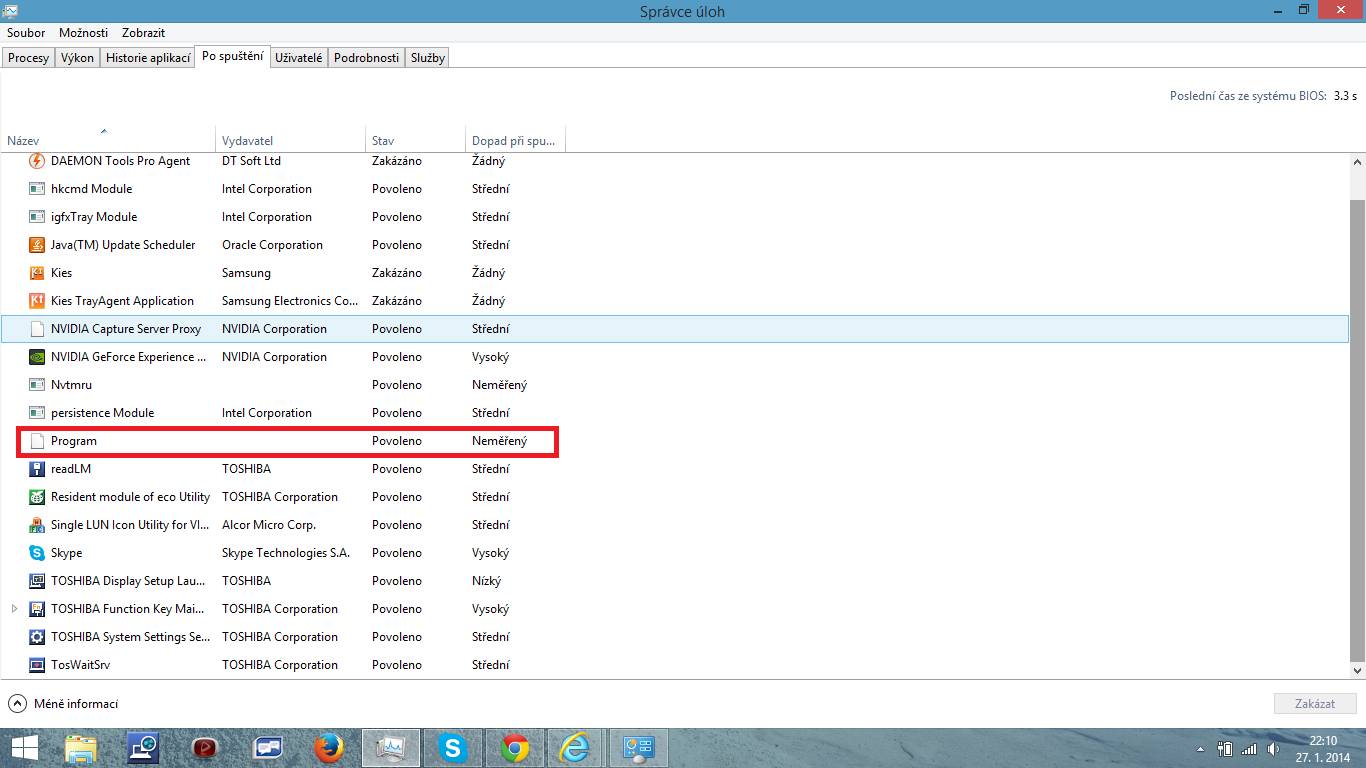This screenshot has width=1366, height=768.
Task: Select the DAEMON Tools Pro Agent icon
Action: pyautogui.click(x=37, y=161)
